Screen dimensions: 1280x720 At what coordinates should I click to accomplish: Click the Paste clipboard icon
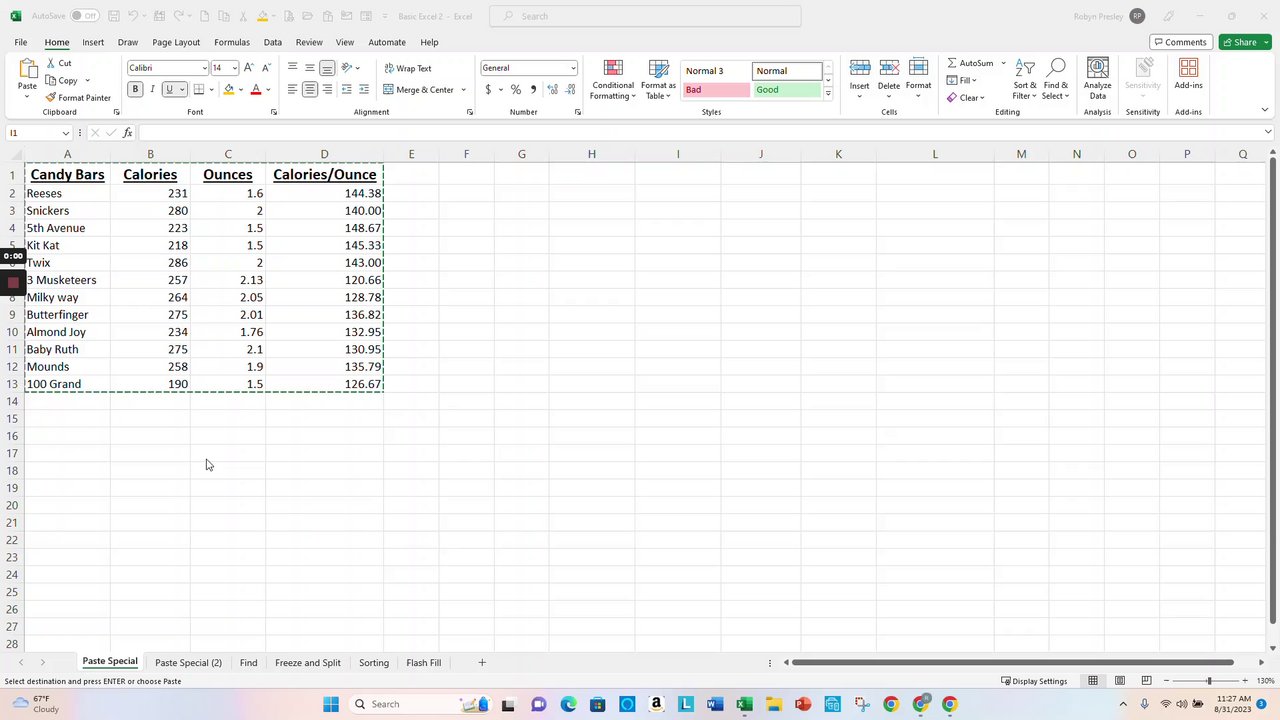pyautogui.click(x=27, y=70)
